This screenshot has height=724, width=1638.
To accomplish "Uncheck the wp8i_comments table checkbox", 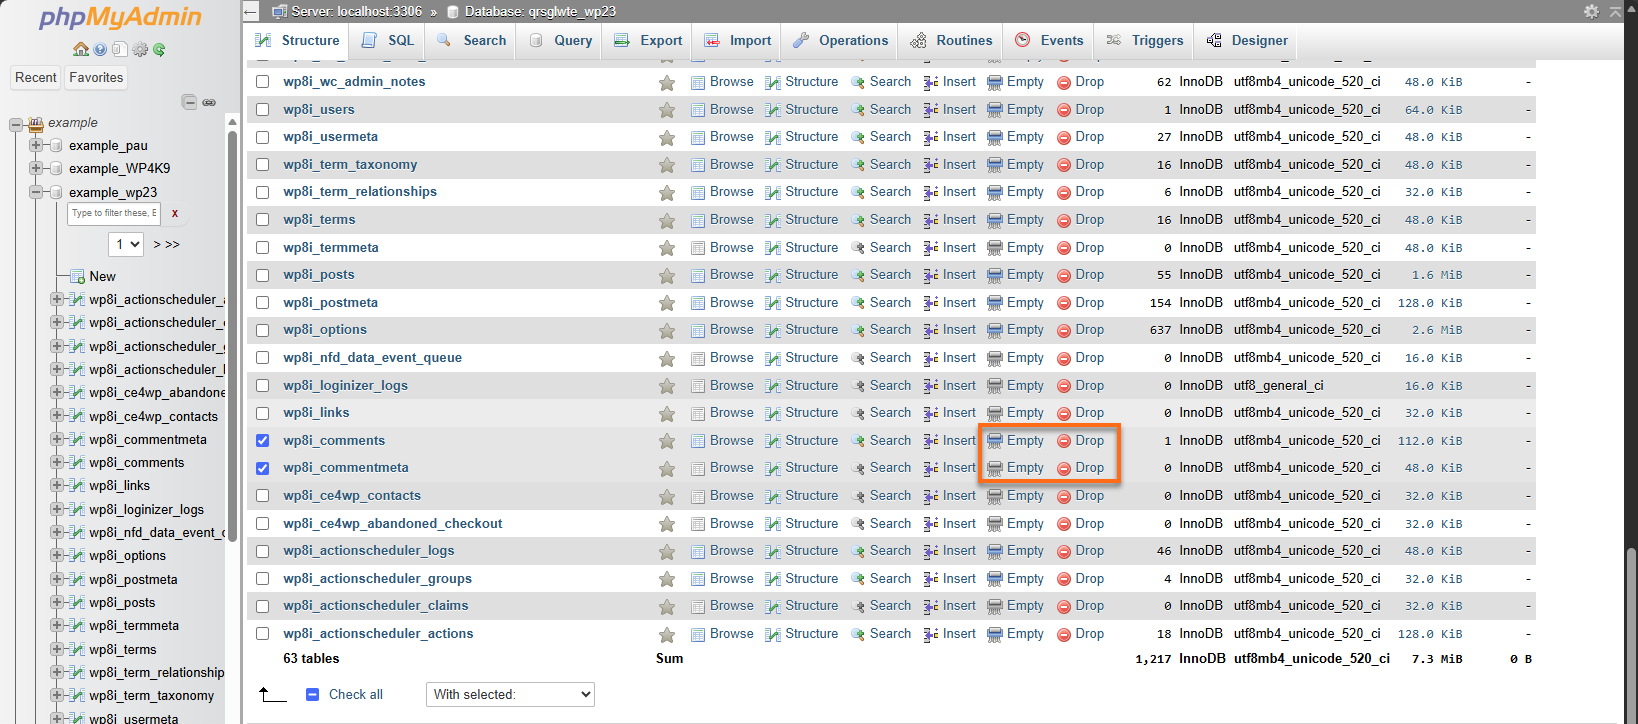I will point(263,440).
